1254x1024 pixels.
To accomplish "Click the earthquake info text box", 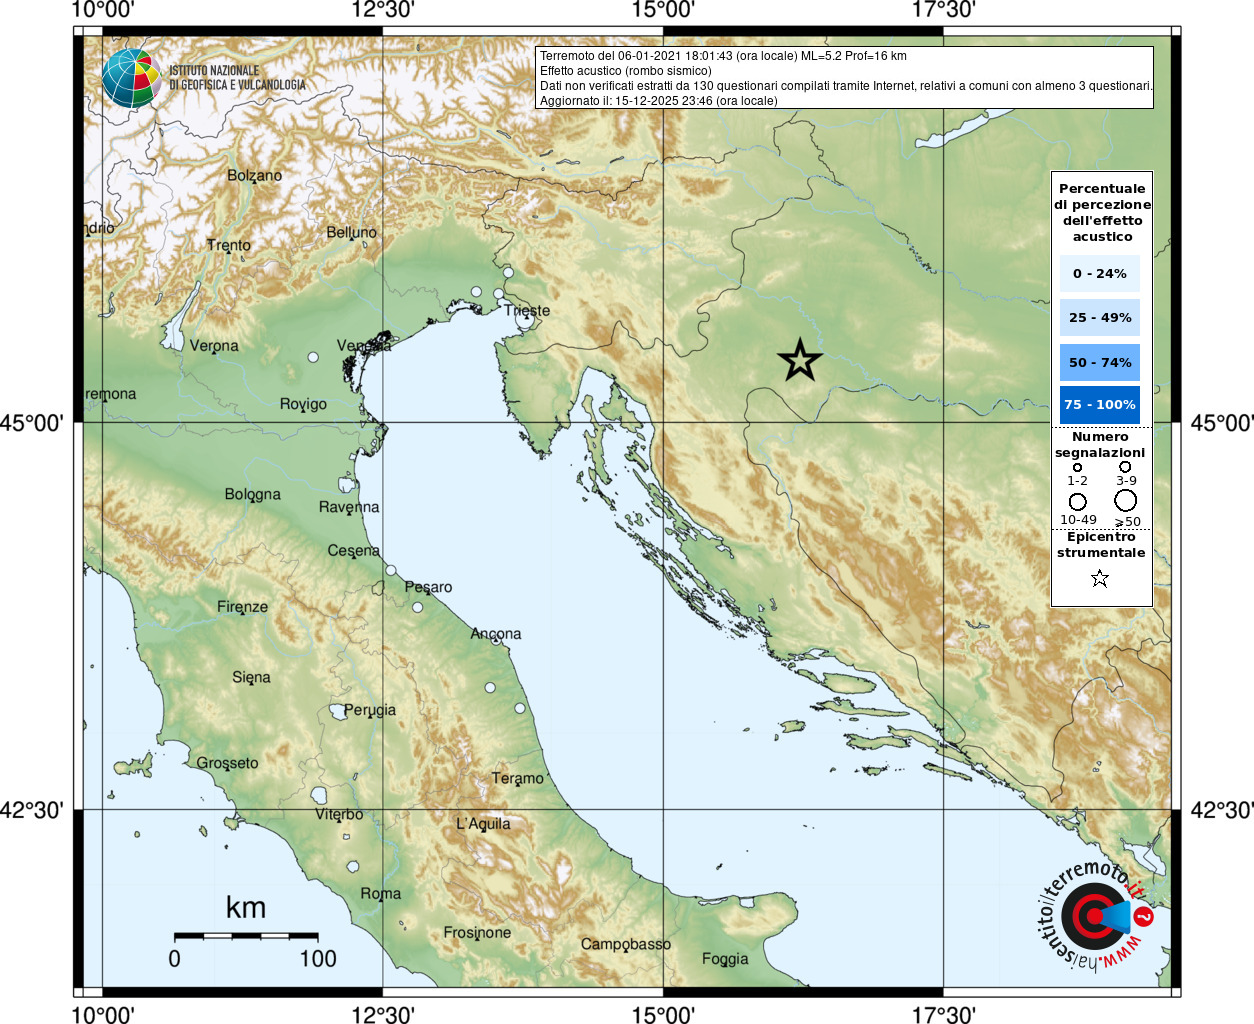I will [845, 78].
